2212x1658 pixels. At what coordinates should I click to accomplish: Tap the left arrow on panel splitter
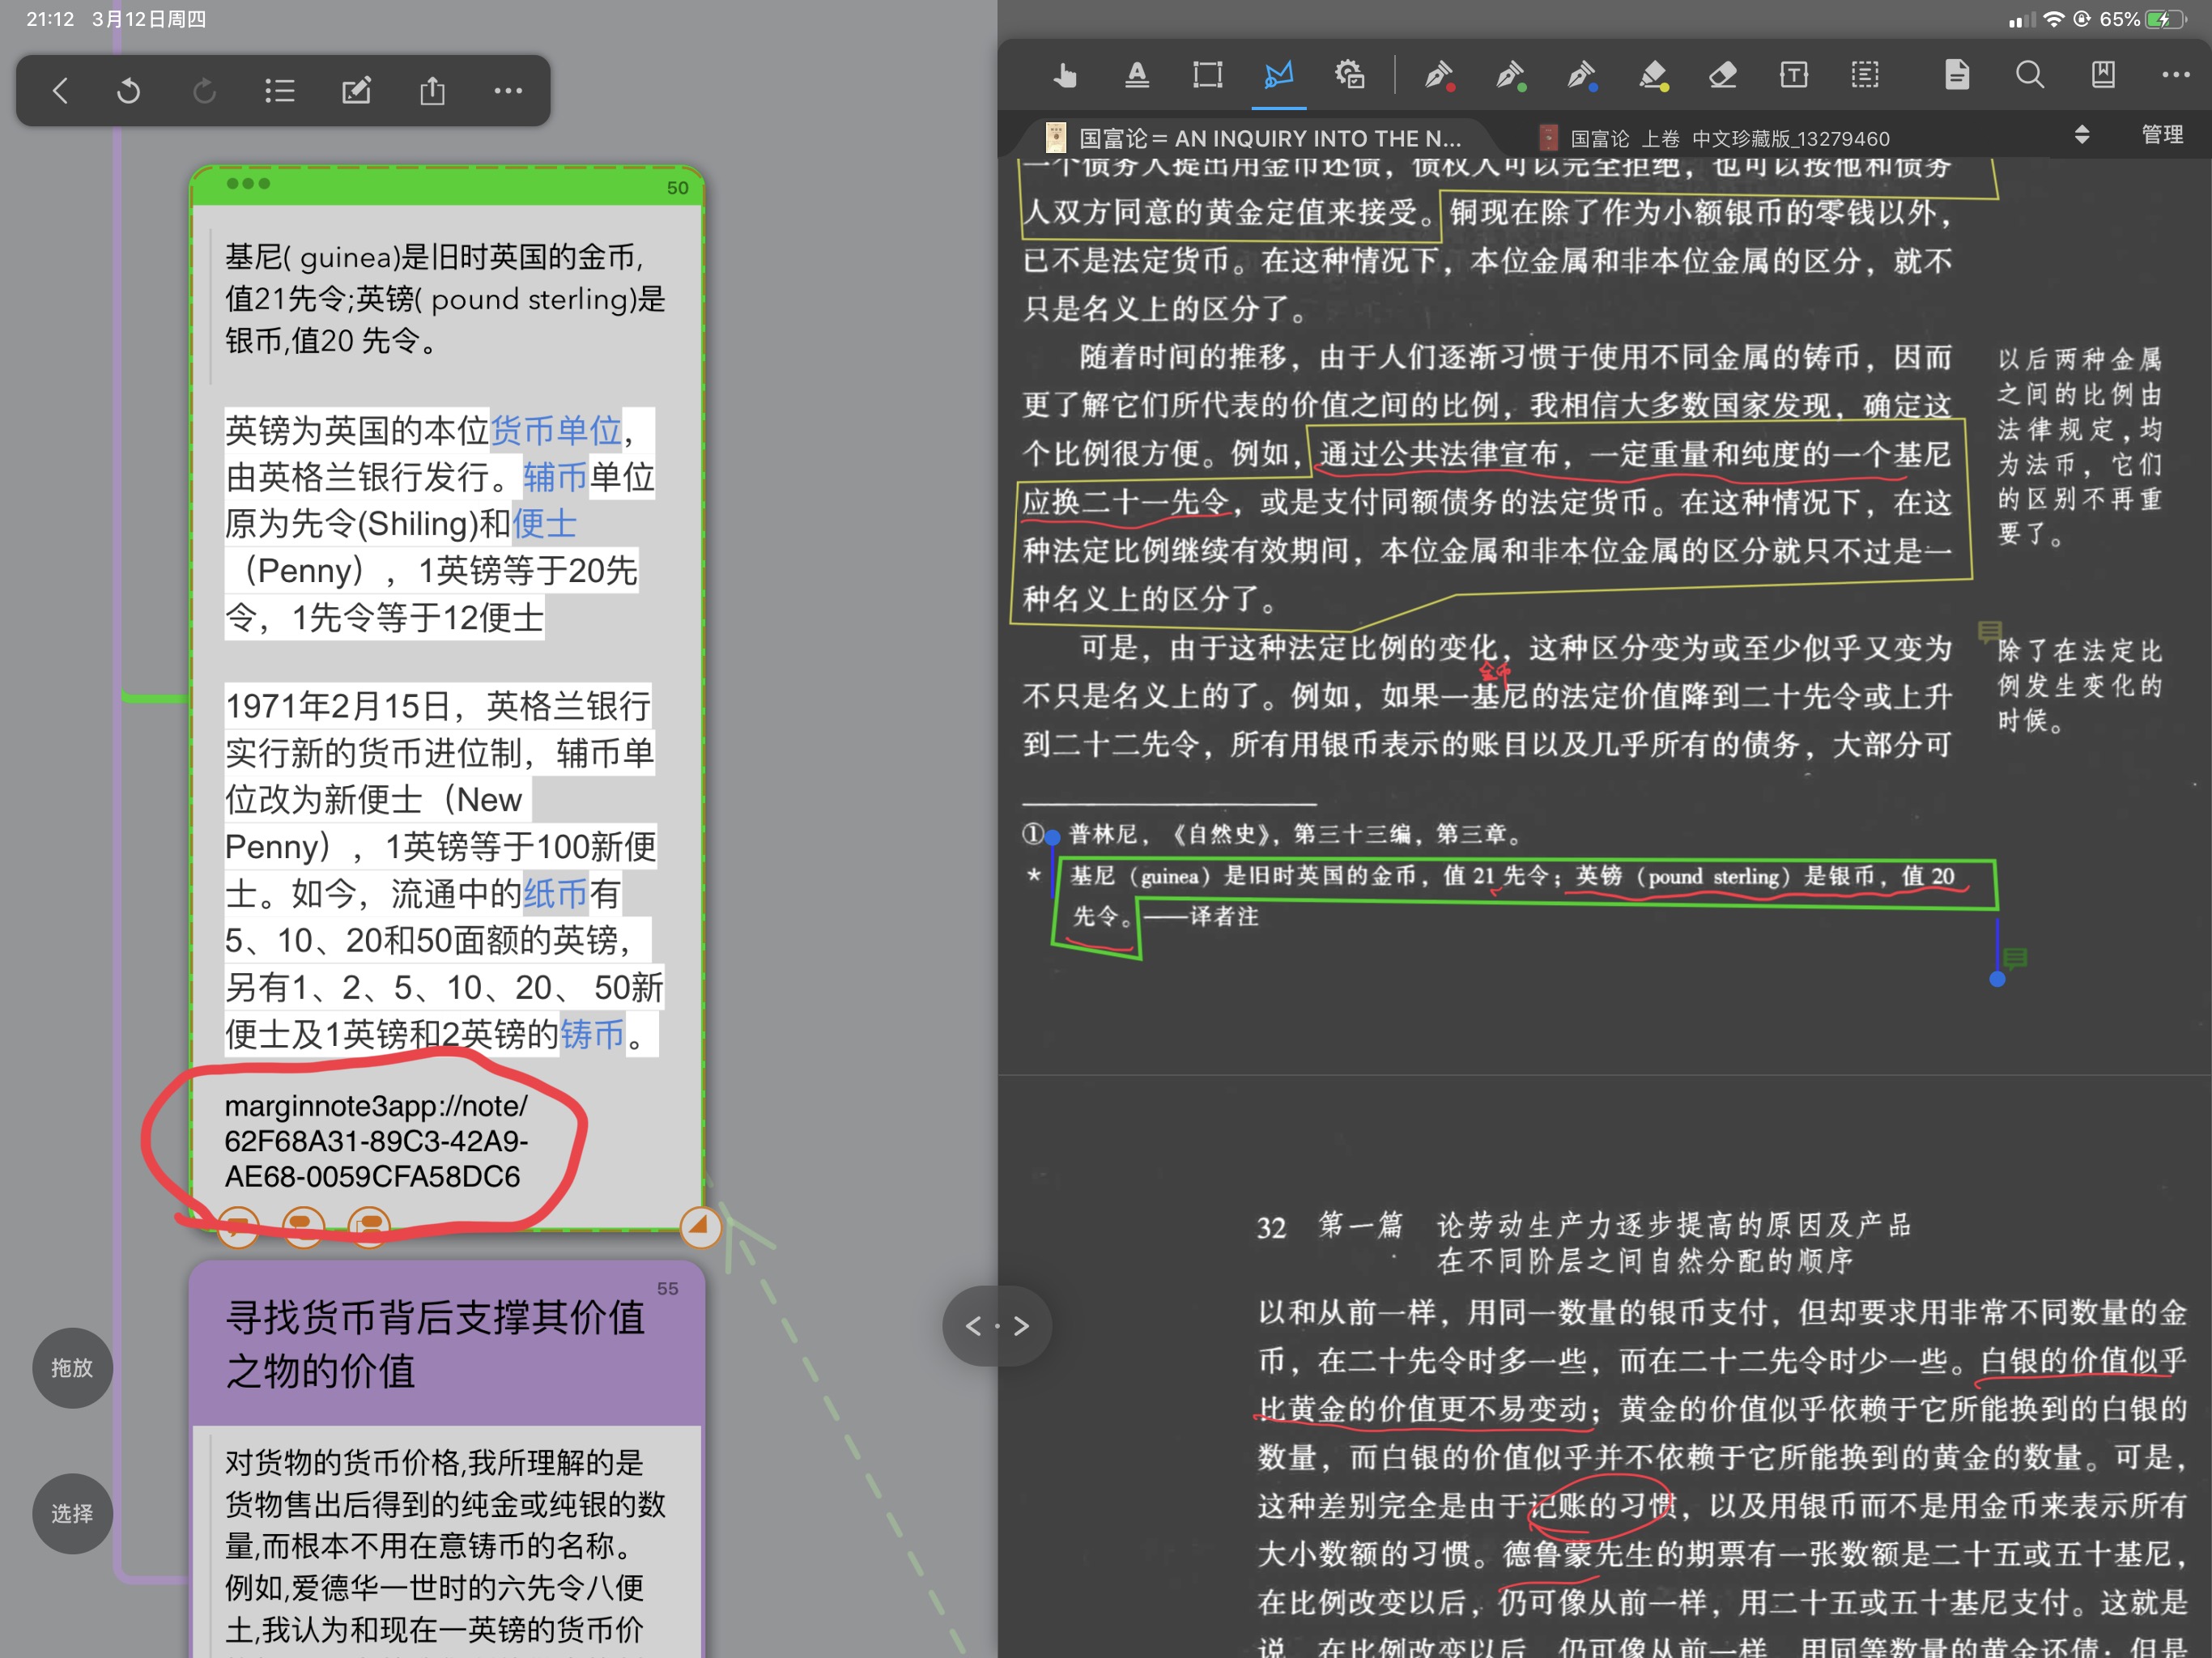pyautogui.click(x=973, y=1326)
